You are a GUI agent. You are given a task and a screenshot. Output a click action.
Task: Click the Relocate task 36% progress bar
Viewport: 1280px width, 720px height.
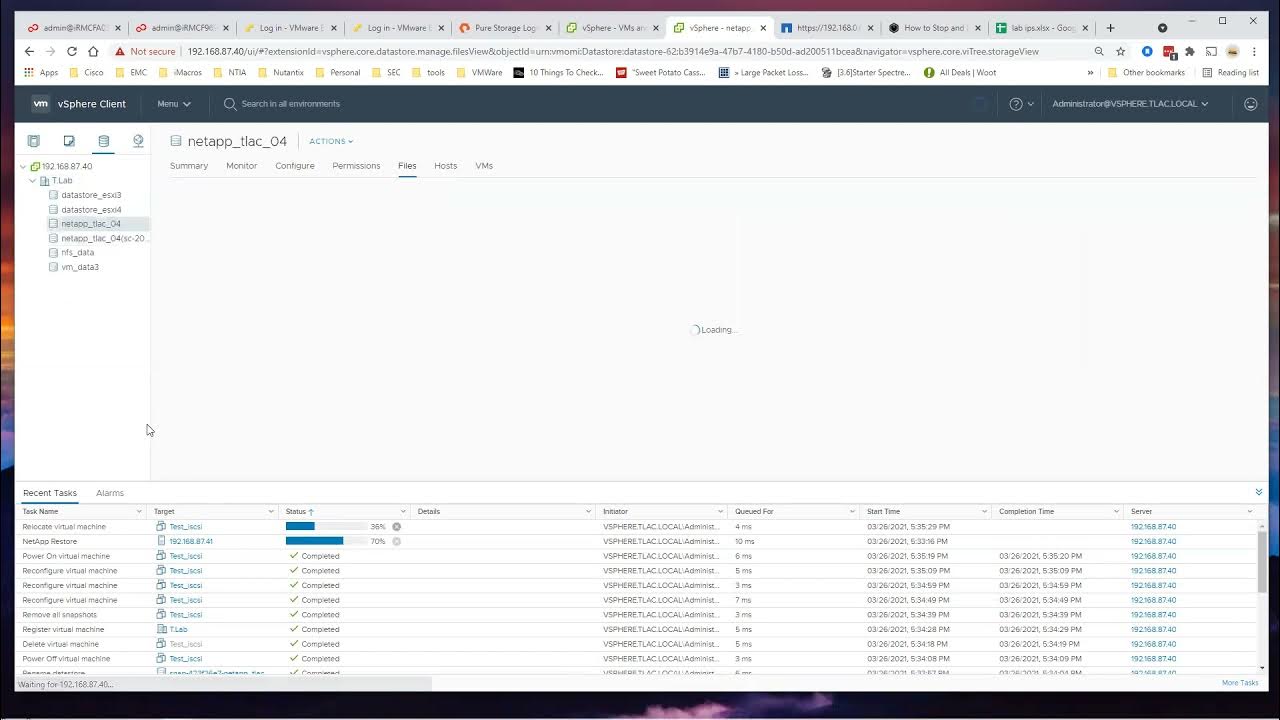[326, 526]
